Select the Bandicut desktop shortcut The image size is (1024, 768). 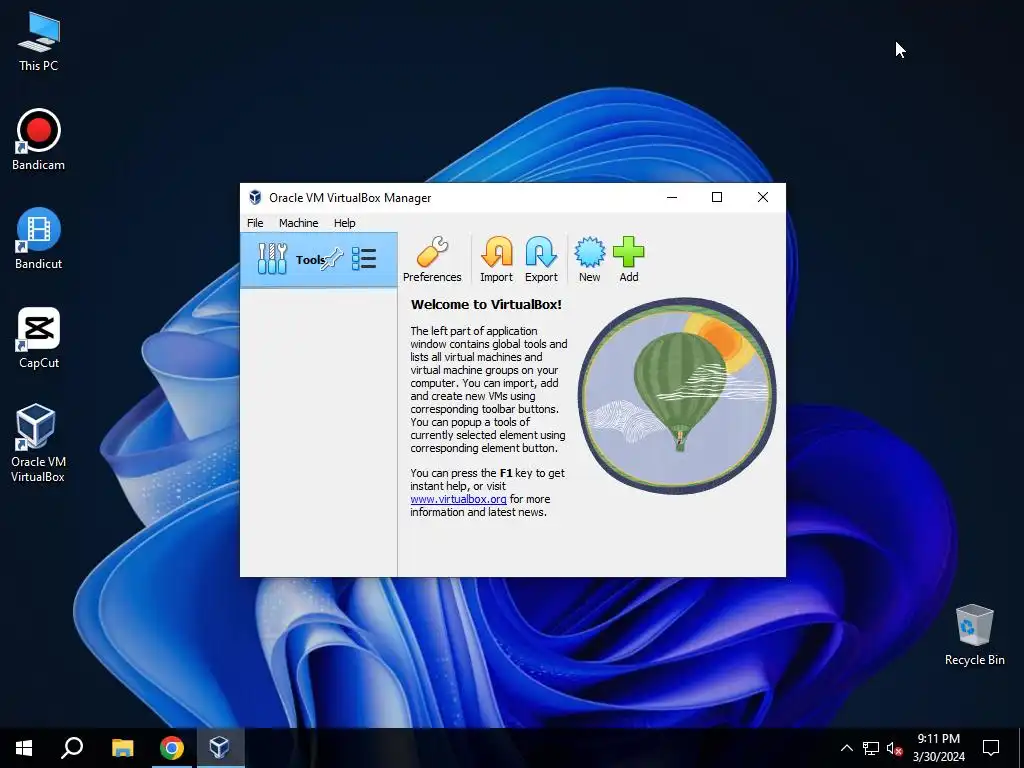38,238
